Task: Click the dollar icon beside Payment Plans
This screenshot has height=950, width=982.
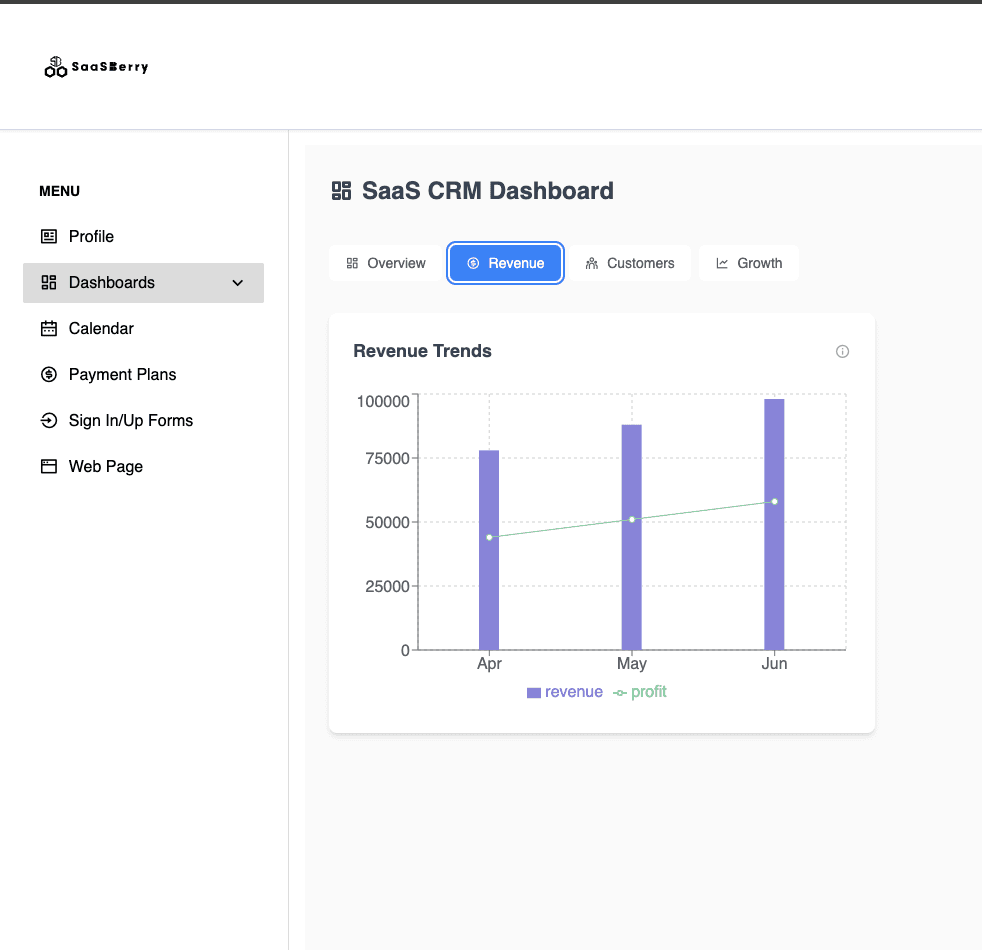Action: pyautogui.click(x=49, y=374)
